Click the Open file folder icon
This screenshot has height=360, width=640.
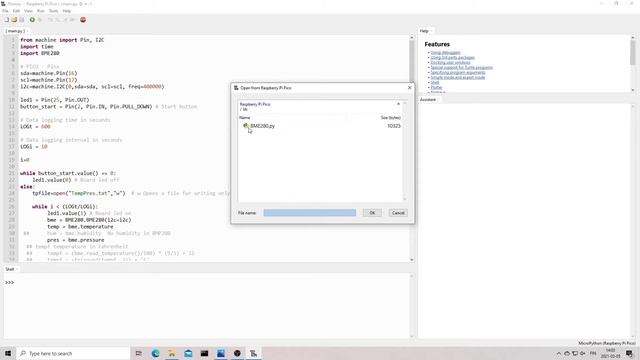tap(14, 20)
